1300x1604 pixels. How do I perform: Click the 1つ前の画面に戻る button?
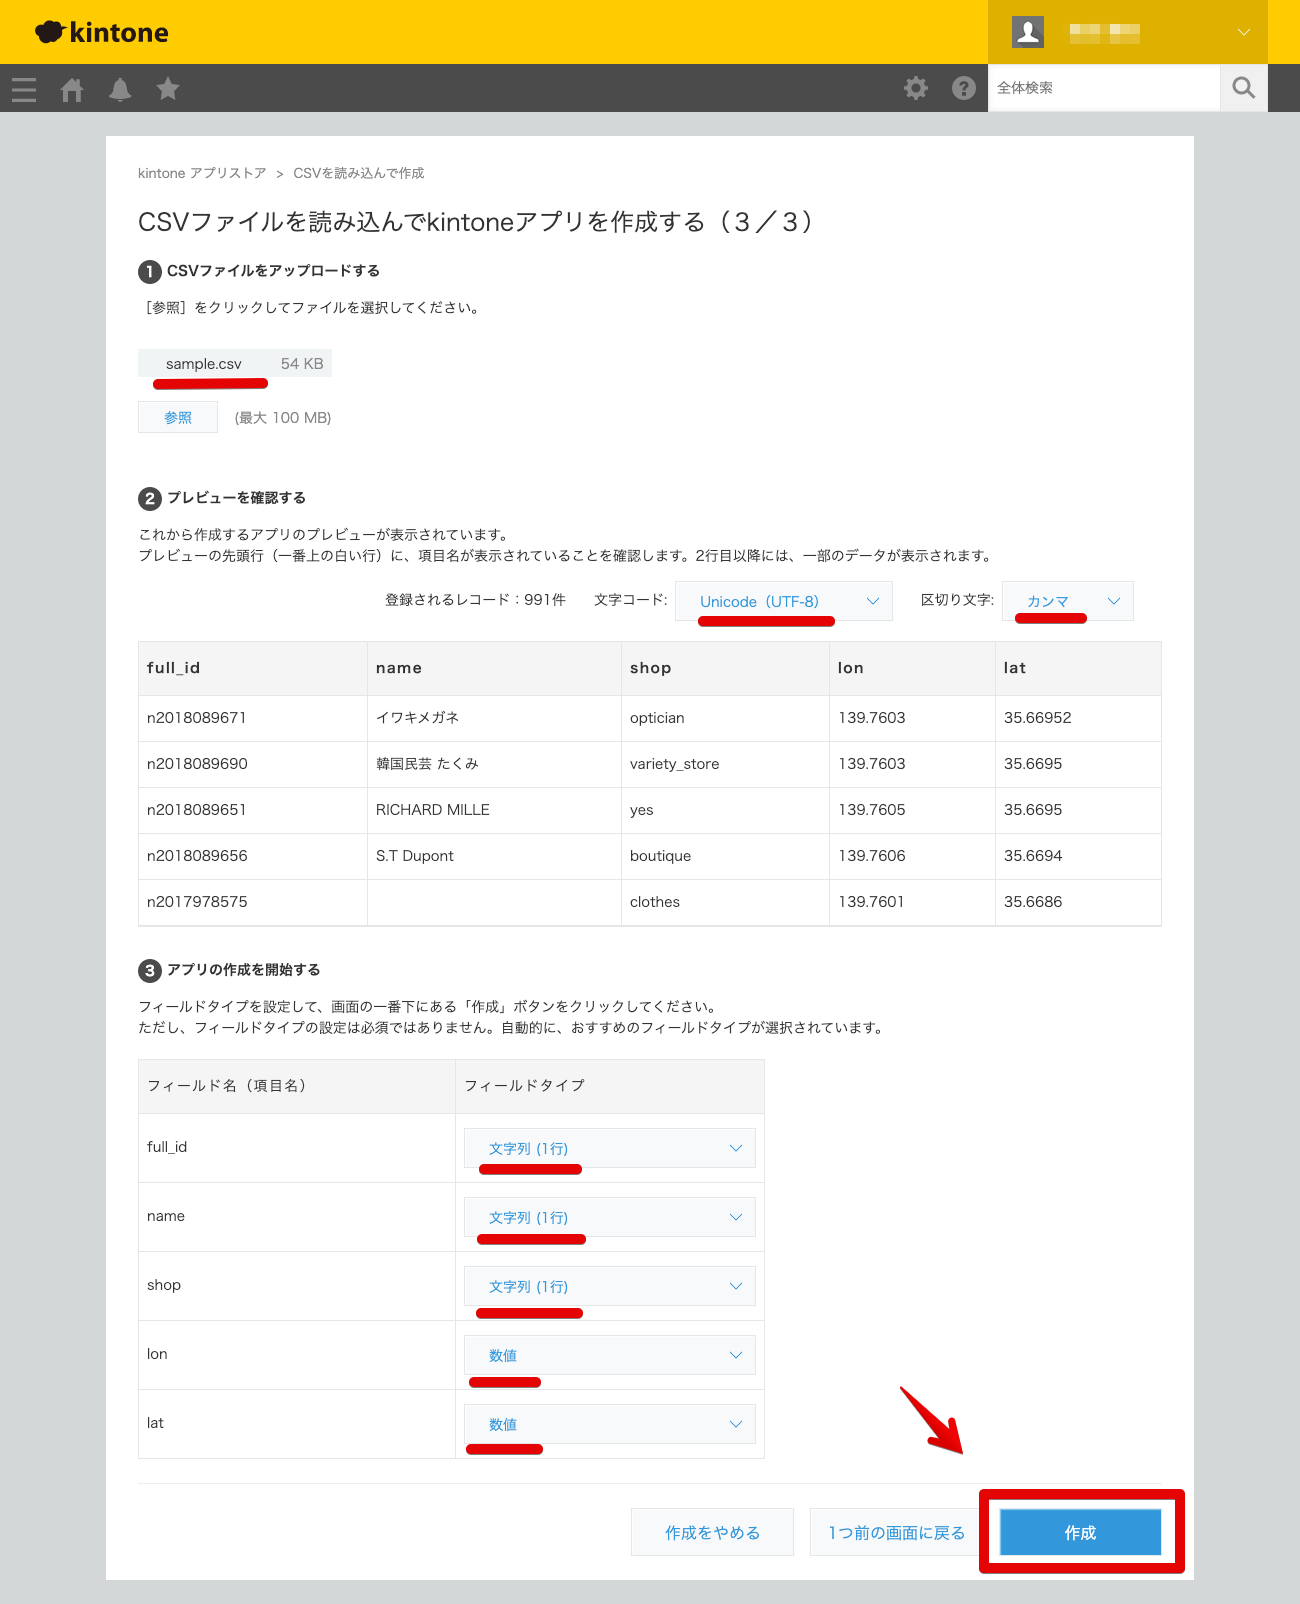(897, 1532)
